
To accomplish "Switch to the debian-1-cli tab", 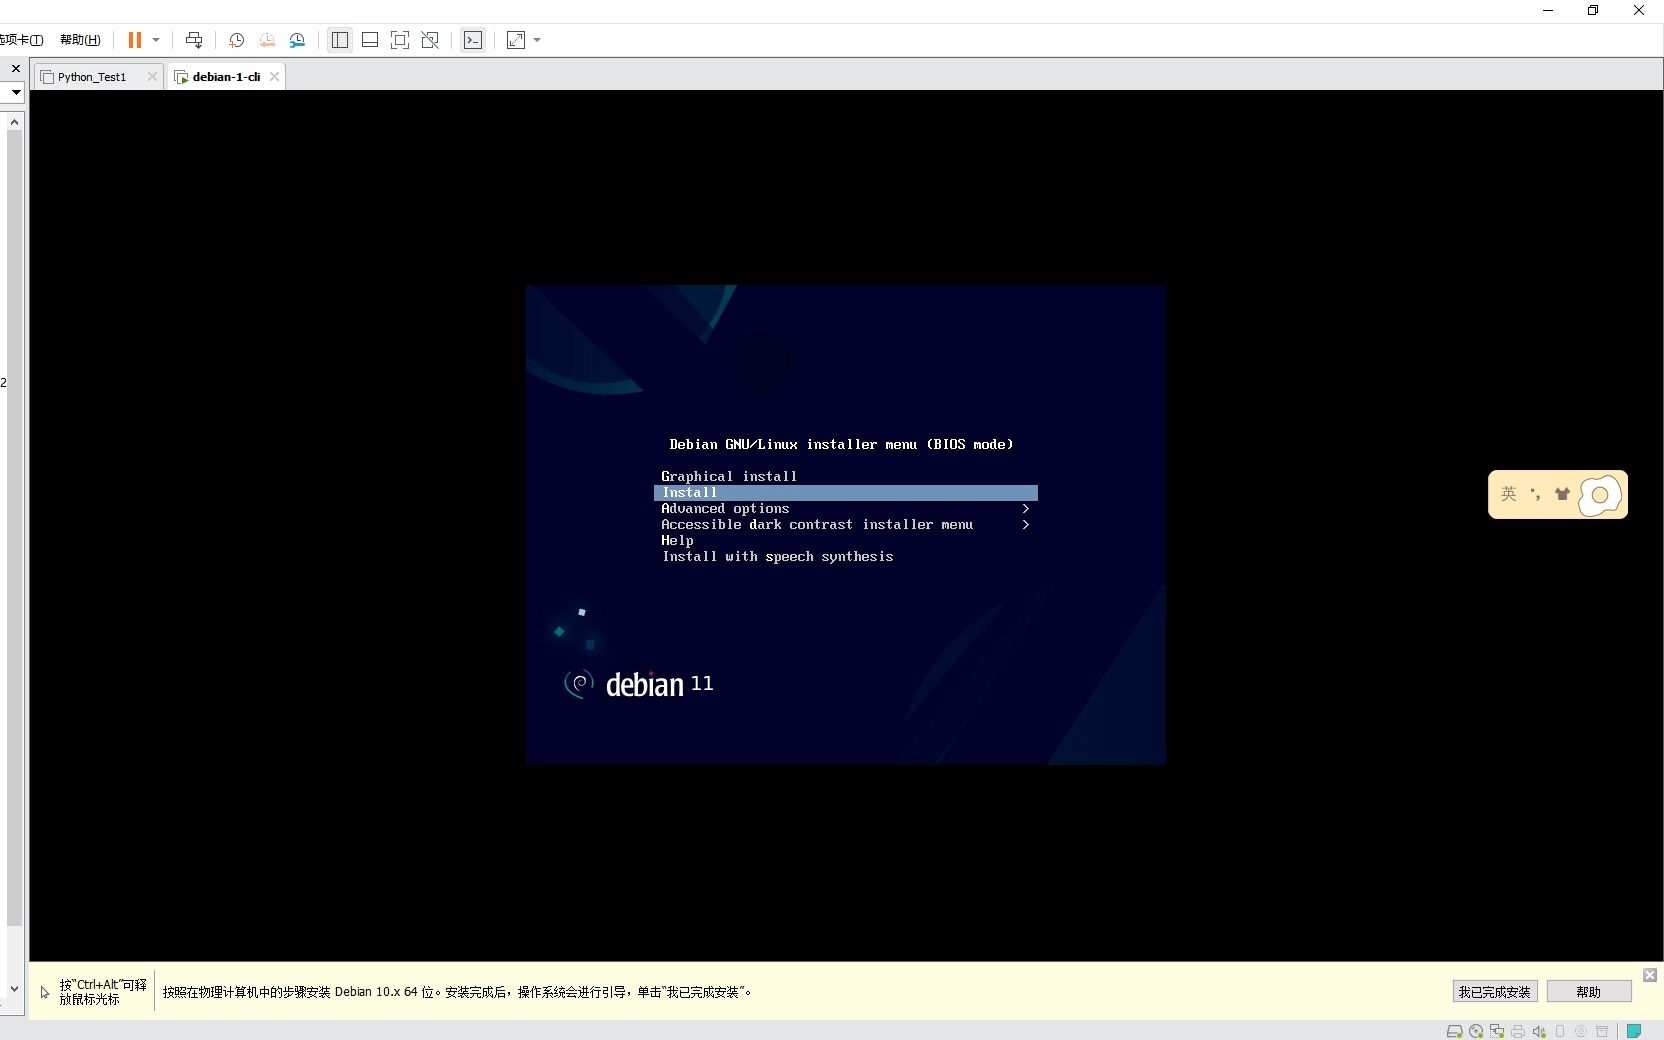I will click(x=226, y=77).
